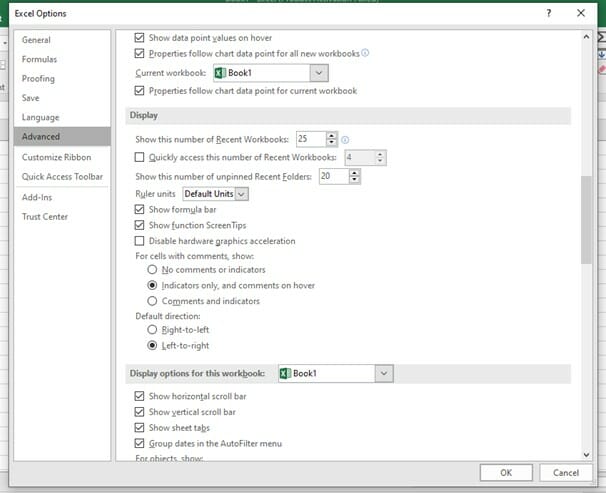Toggle Show data point values on hover

coord(139,38)
